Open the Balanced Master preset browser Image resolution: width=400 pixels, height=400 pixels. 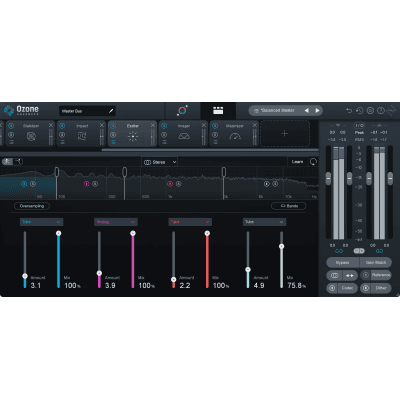(278, 110)
